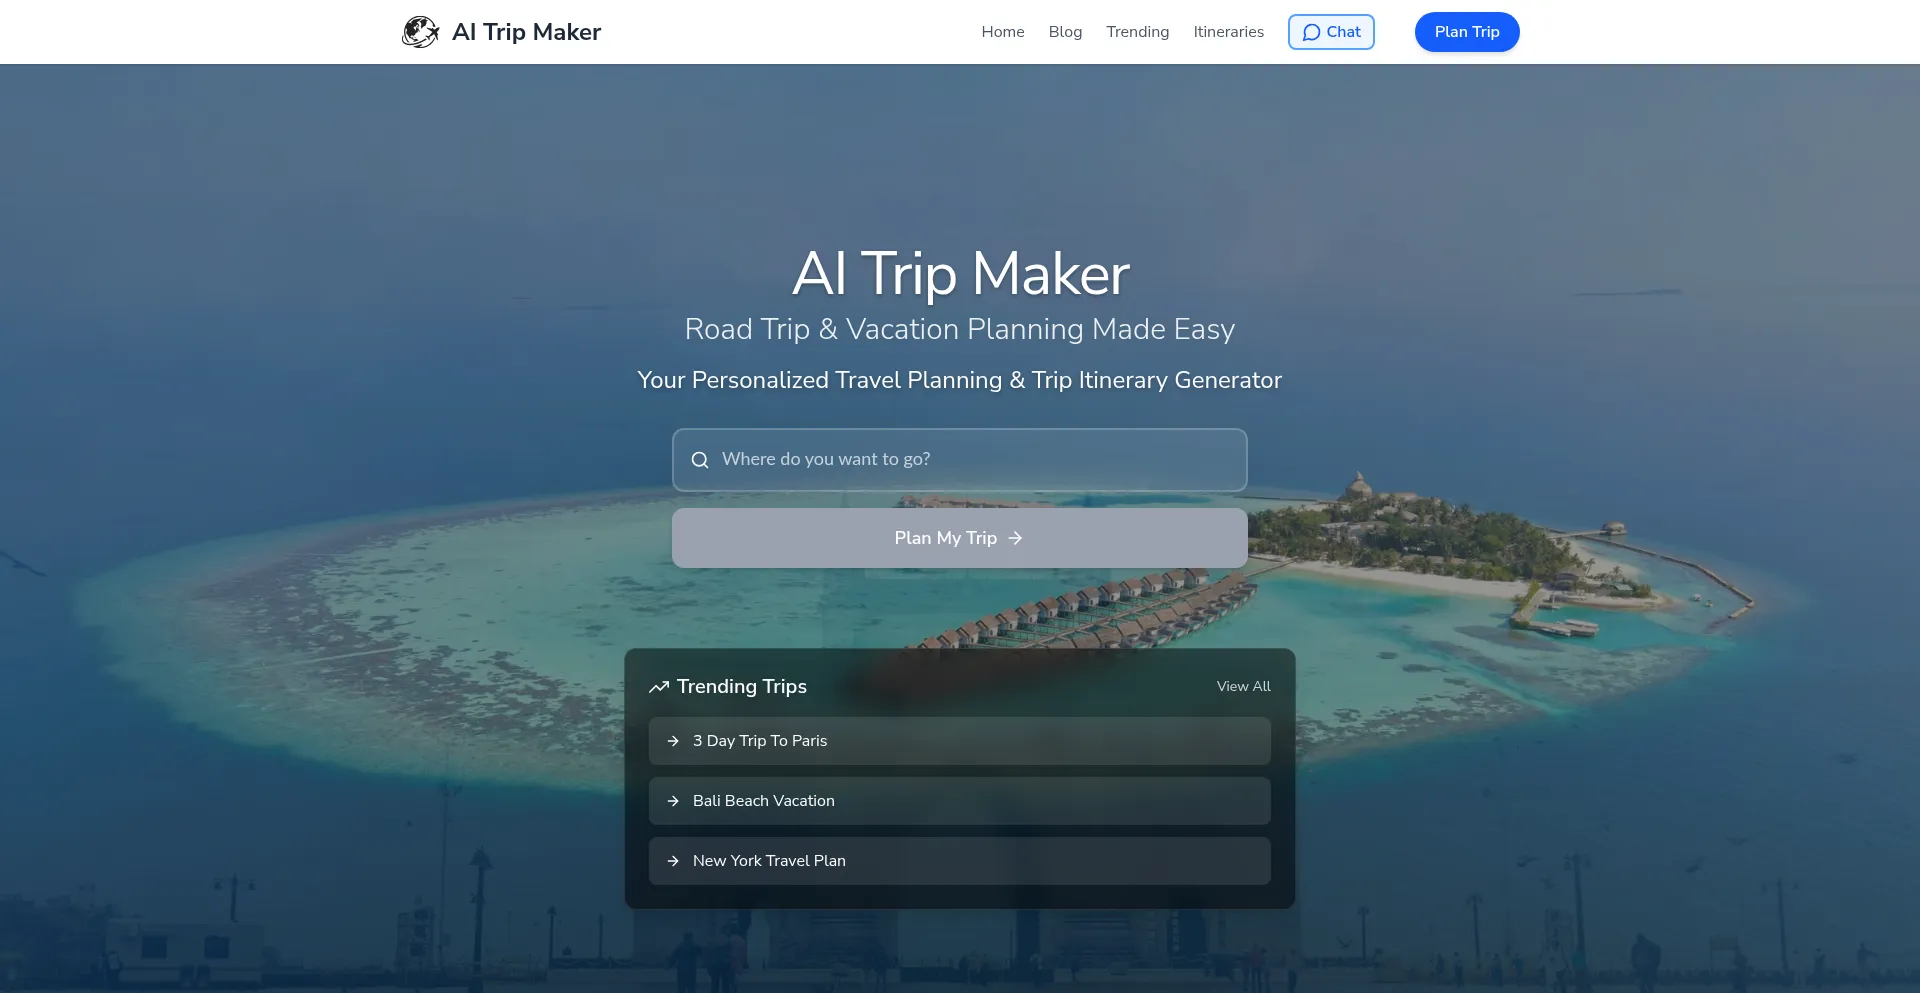Click the View All link
This screenshot has height=993, width=1920.
[x=1243, y=686]
